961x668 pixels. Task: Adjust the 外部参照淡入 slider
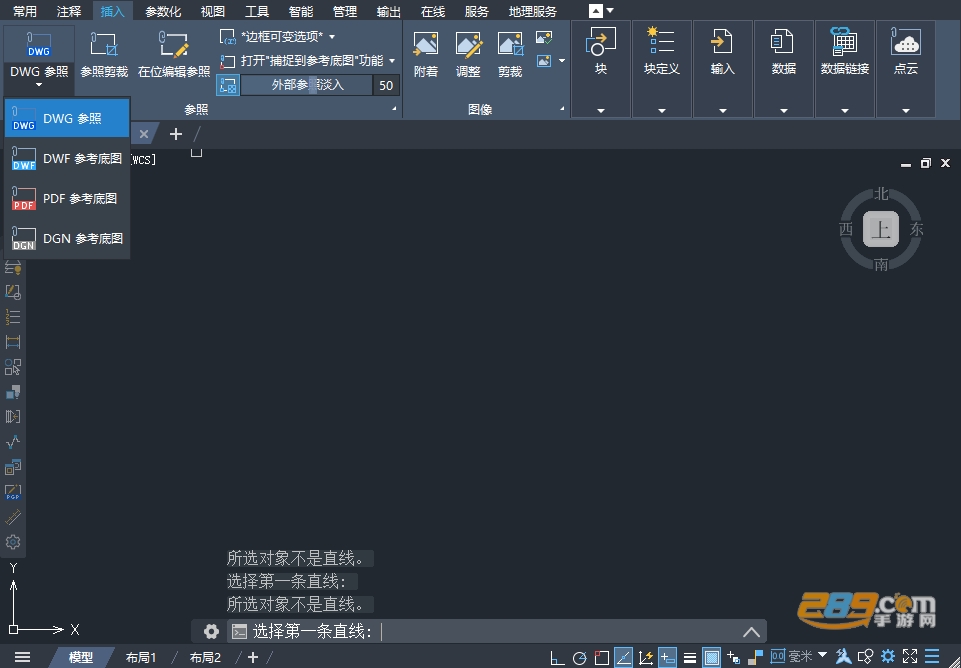[x=306, y=85]
